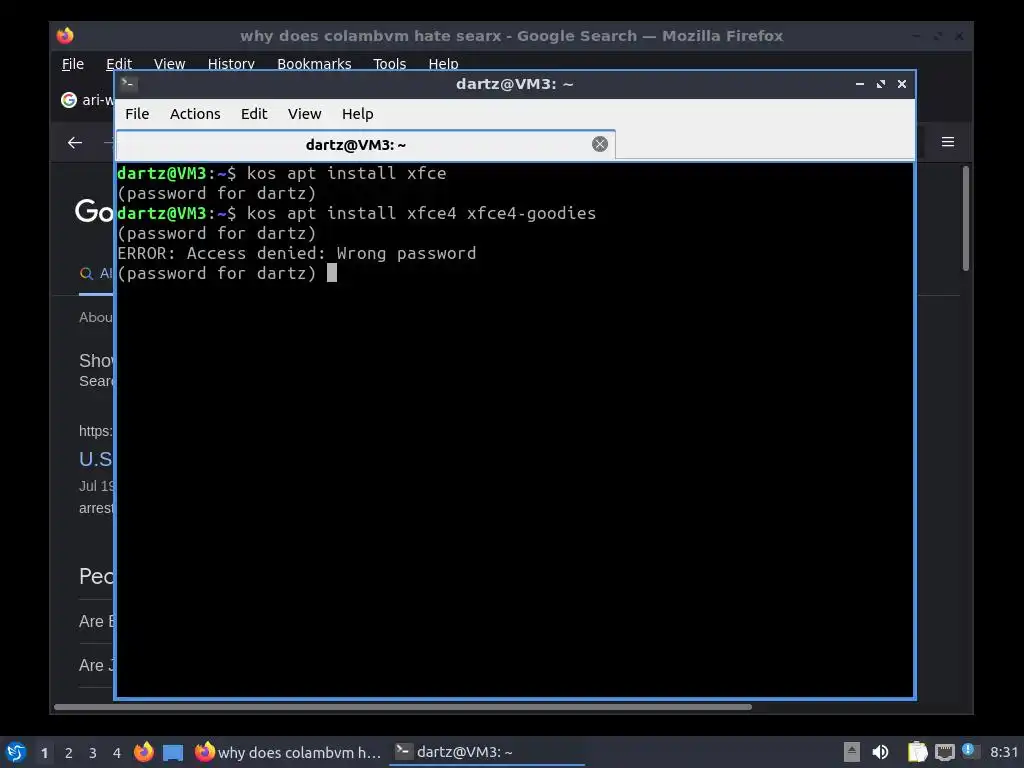
Task: Click the panel clock showing 8:31
Action: 1004,752
